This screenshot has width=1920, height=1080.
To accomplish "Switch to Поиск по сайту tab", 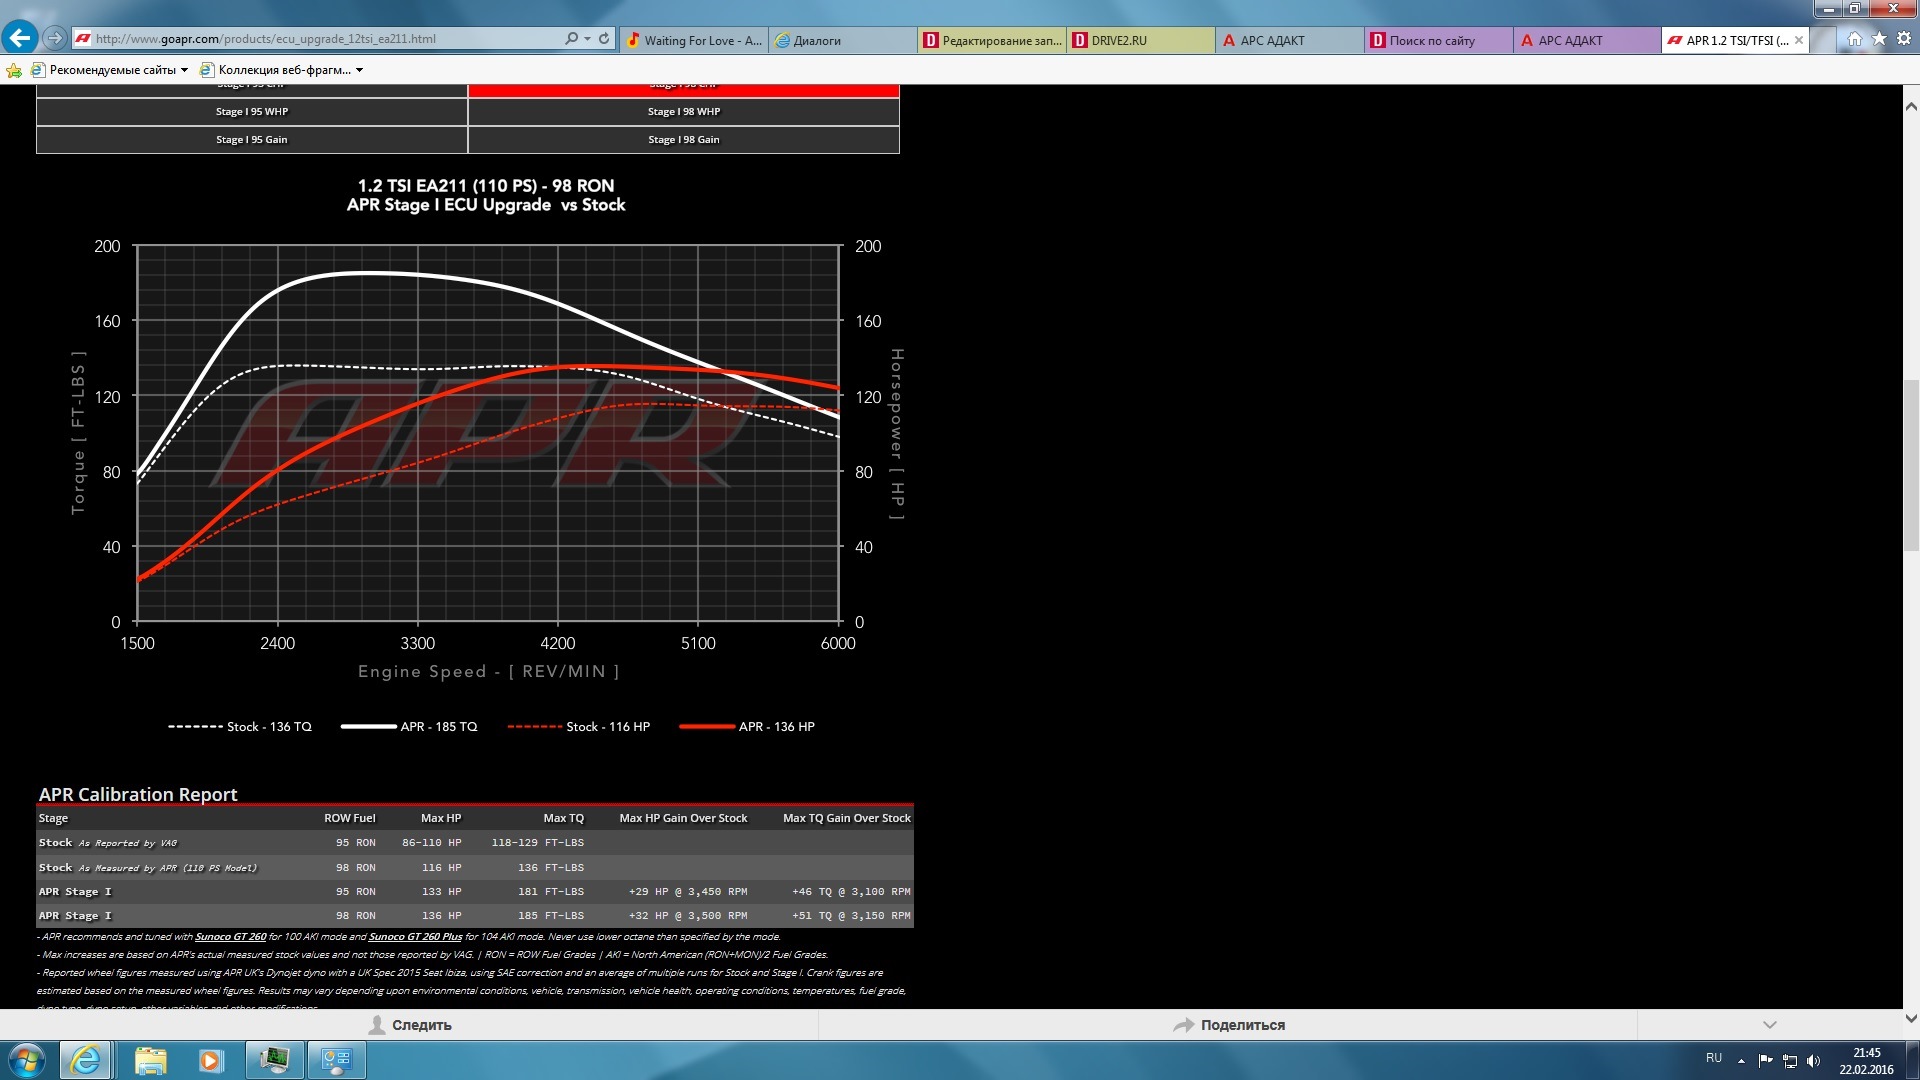I will click(x=1439, y=40).
